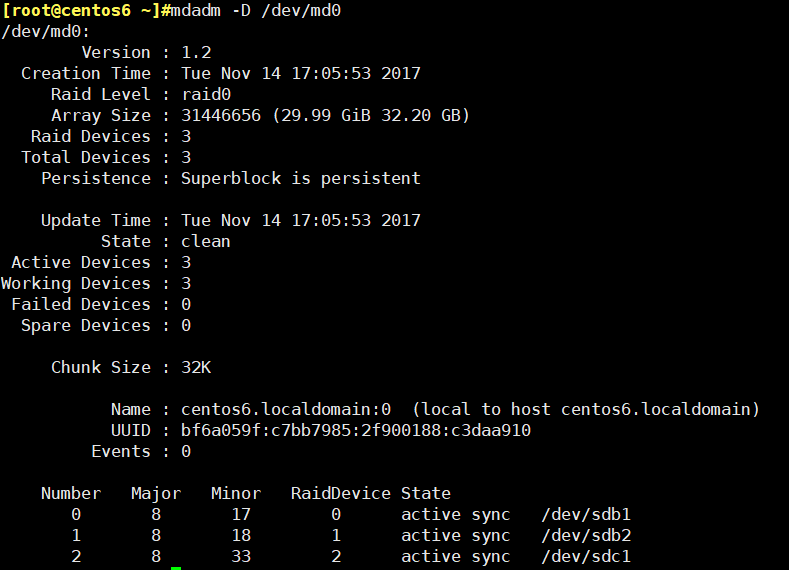The width and height of the screenshot is (789, 570).
Task: Click the Minor number 33
Action: [x=241, y=556]
